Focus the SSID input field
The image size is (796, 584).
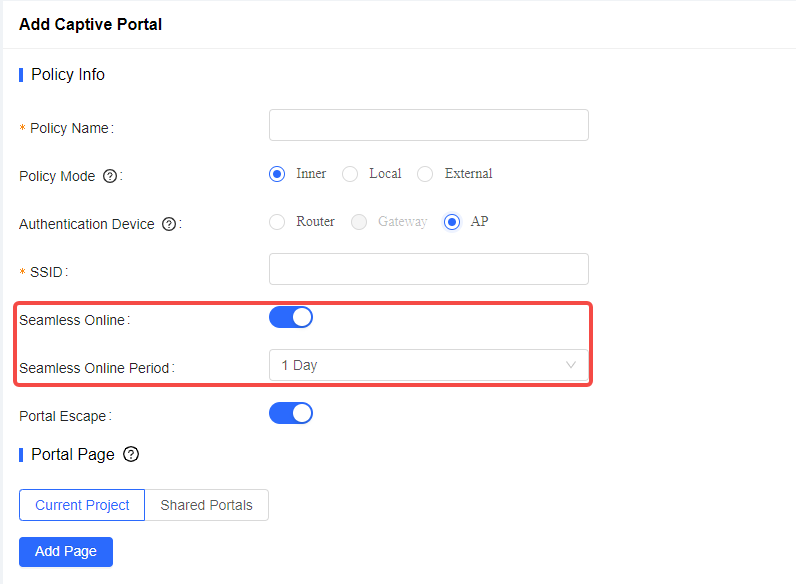pos(428,269)
